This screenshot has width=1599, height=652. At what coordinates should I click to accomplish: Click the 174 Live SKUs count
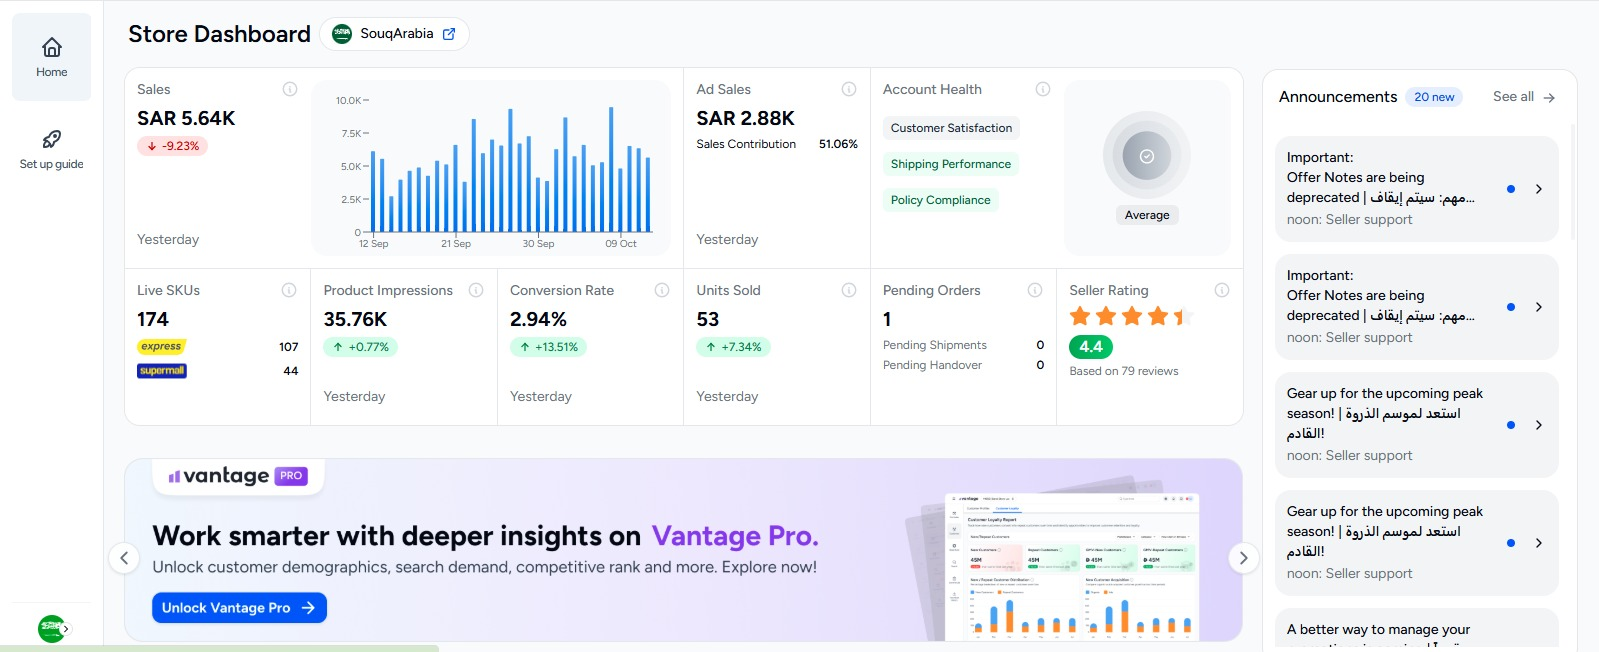click(x=153, y=319)
